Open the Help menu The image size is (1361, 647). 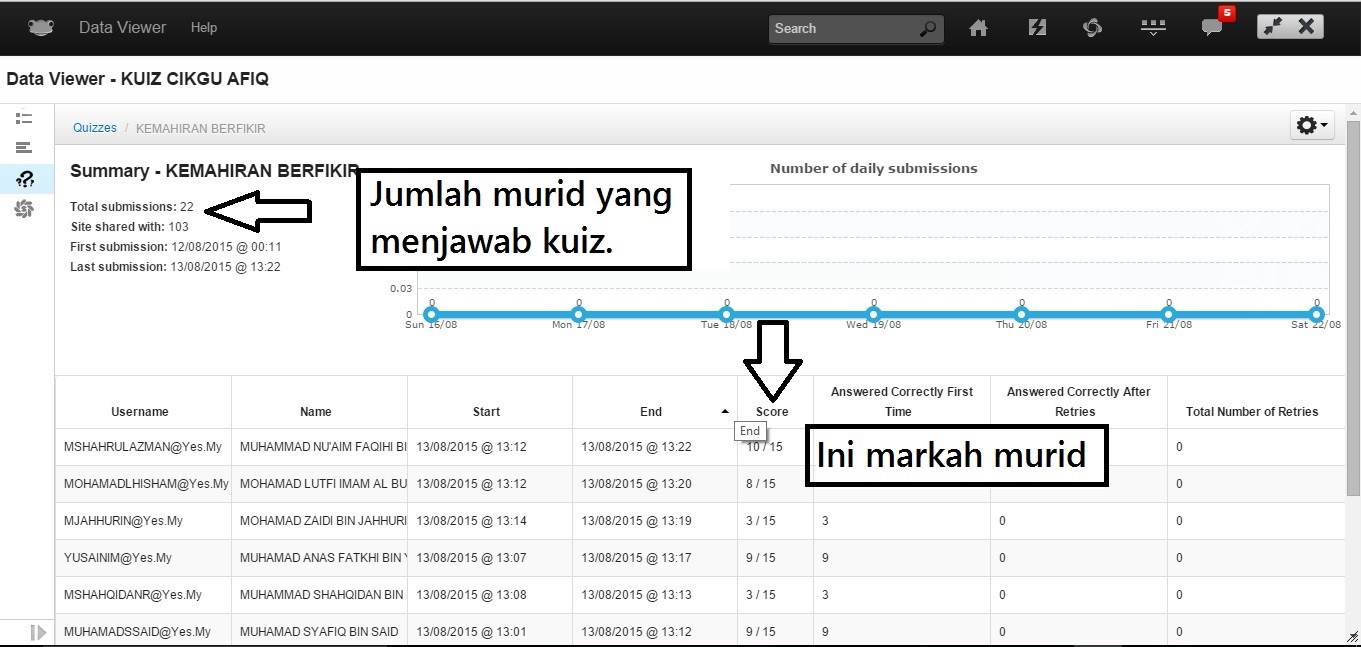click(204, 27)
